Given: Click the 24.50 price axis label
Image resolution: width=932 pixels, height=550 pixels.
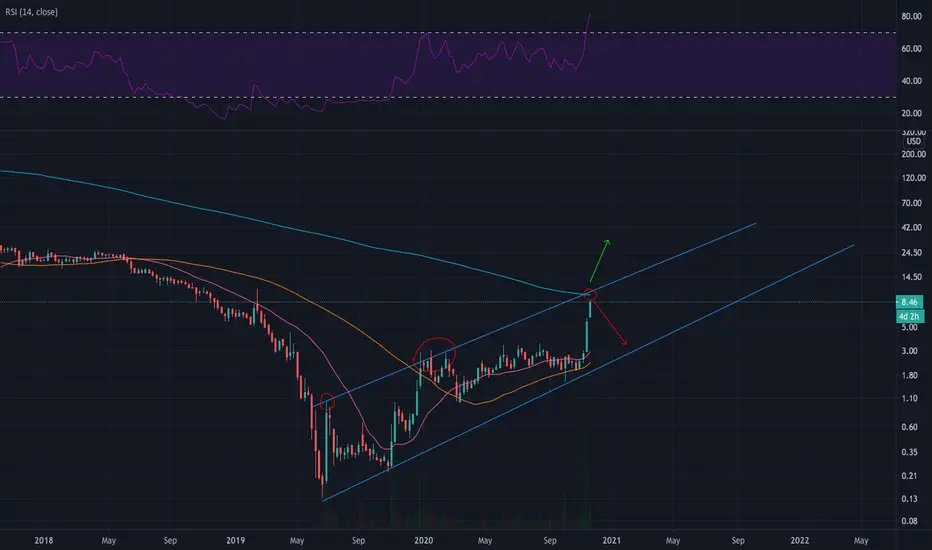Looking at the screenshot, I should click(911, 253).
